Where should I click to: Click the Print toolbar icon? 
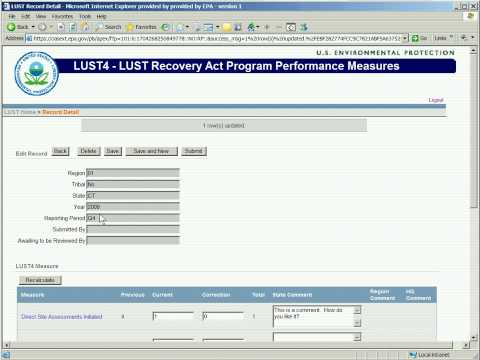pos(198,27)
